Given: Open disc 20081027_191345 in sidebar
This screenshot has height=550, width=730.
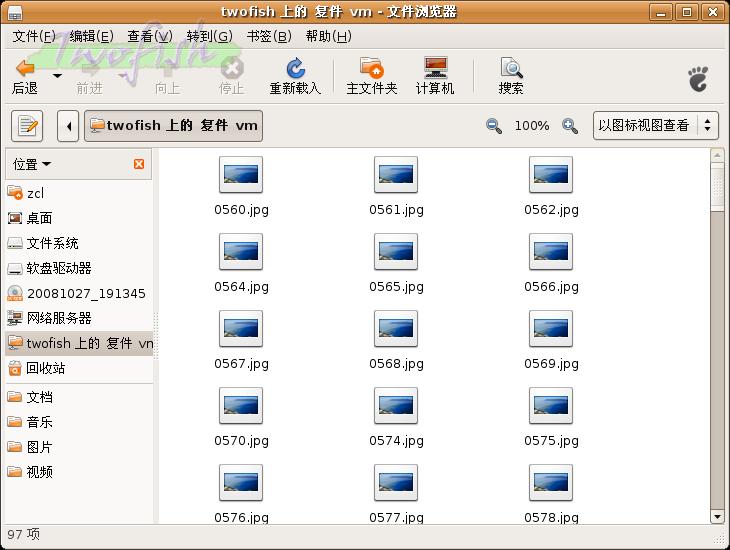Looking at the screenshot, I should point(79,293).
